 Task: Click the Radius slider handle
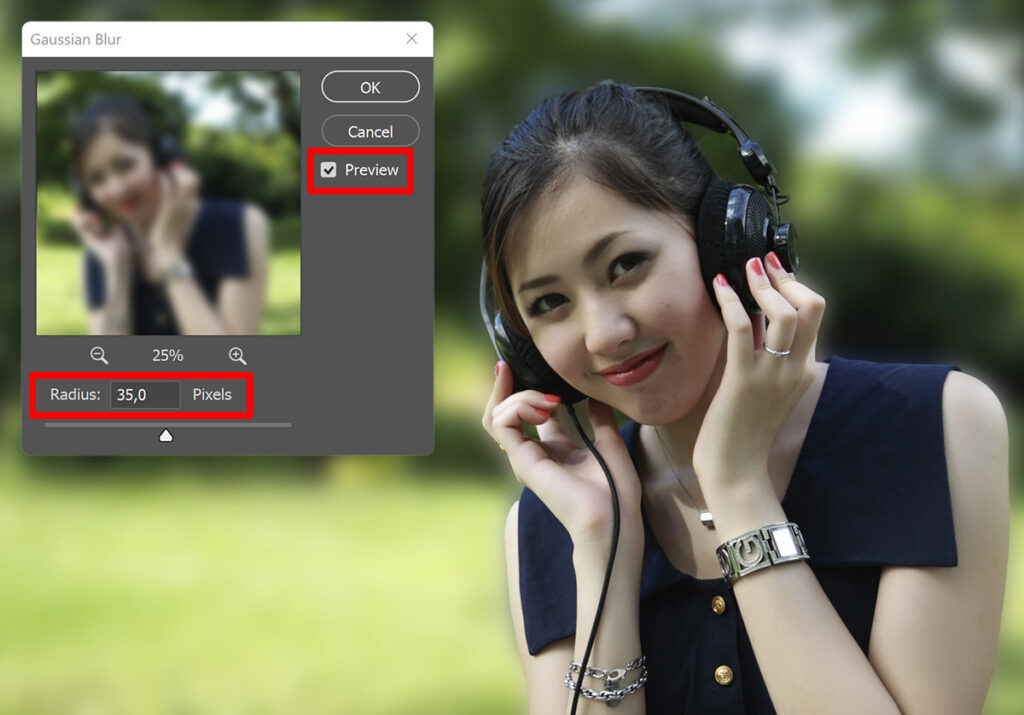[166, 436]
